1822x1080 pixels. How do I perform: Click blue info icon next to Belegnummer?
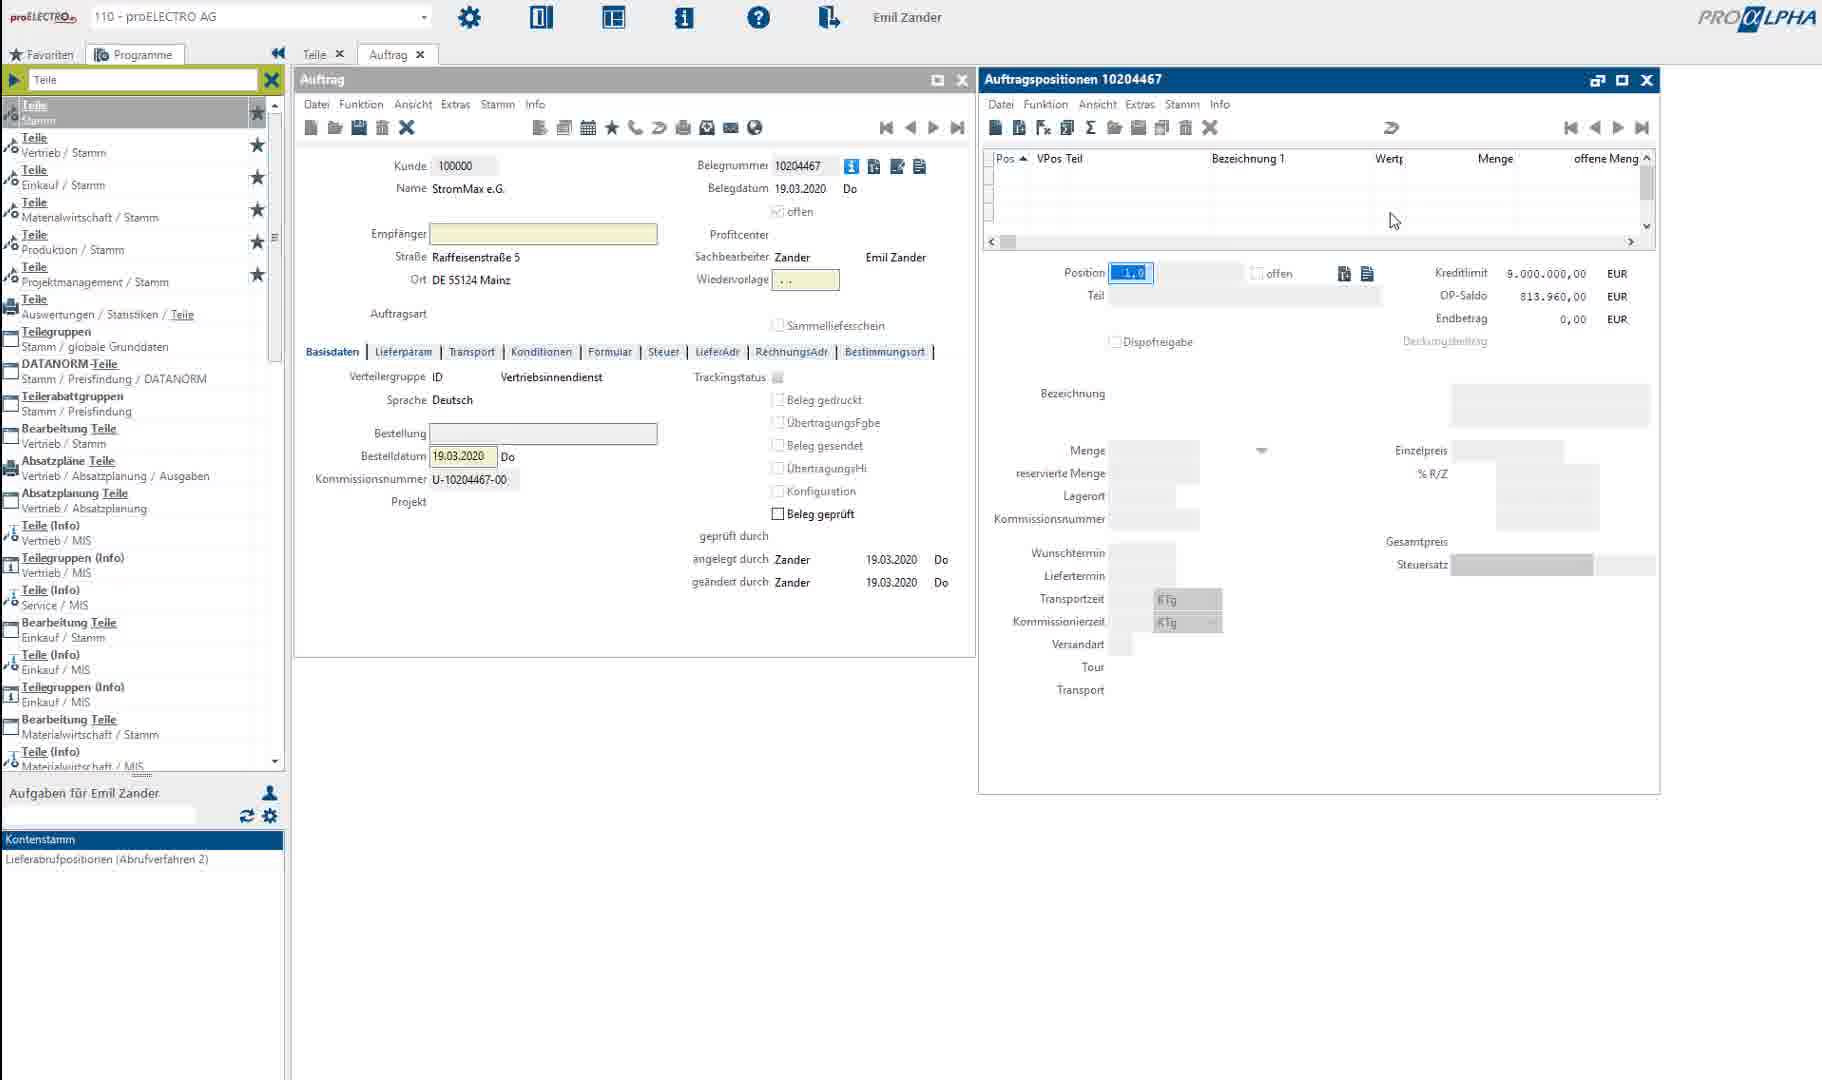coord(851,166)
